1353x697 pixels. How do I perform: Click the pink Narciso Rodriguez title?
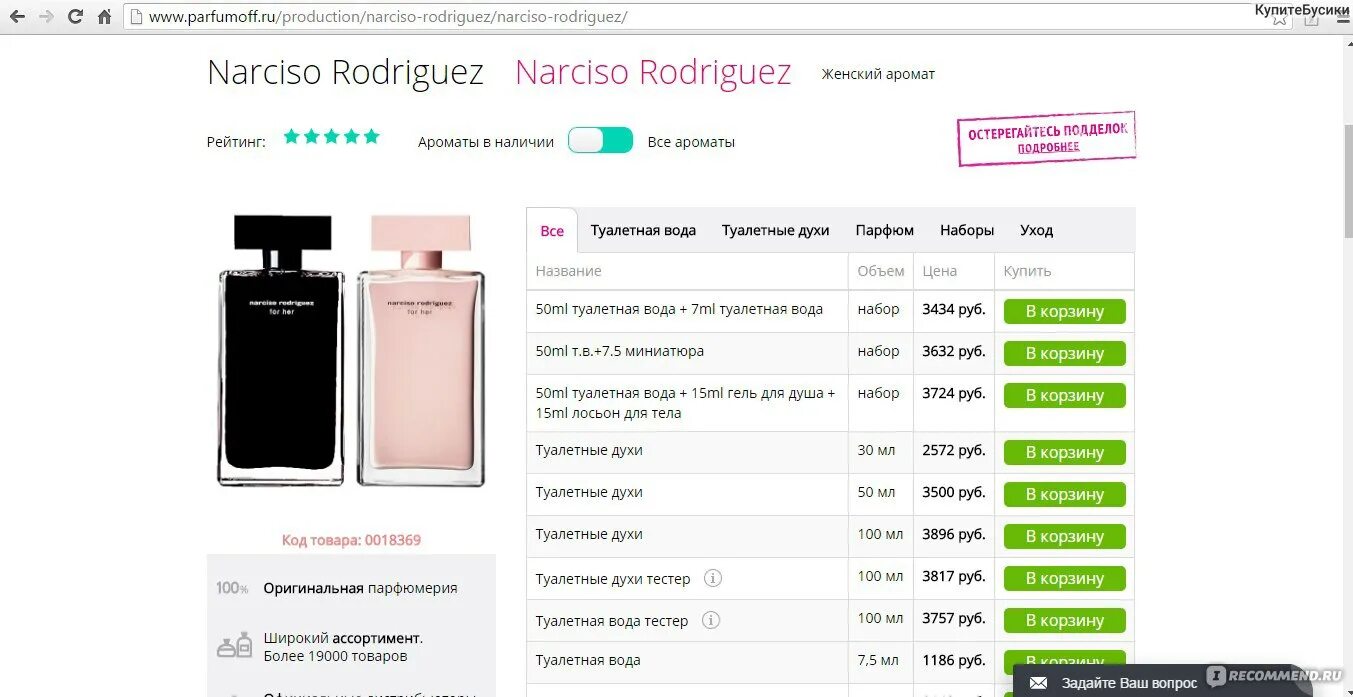(653, 72)
